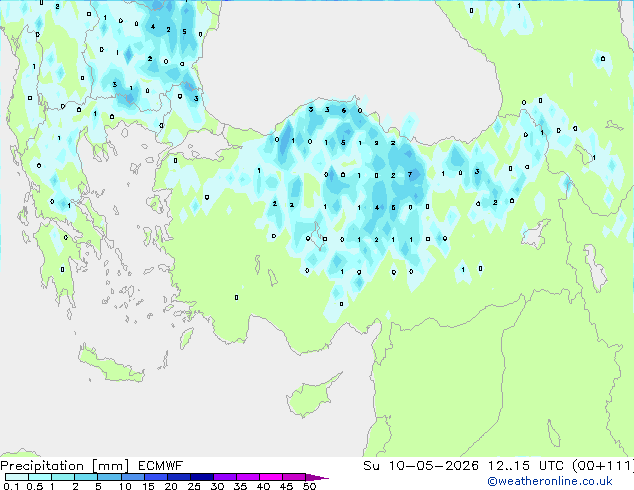The width and height of the screenshot is (634, 490).
Task: Click the island of Crete on the map
Action: coord(111,365)
